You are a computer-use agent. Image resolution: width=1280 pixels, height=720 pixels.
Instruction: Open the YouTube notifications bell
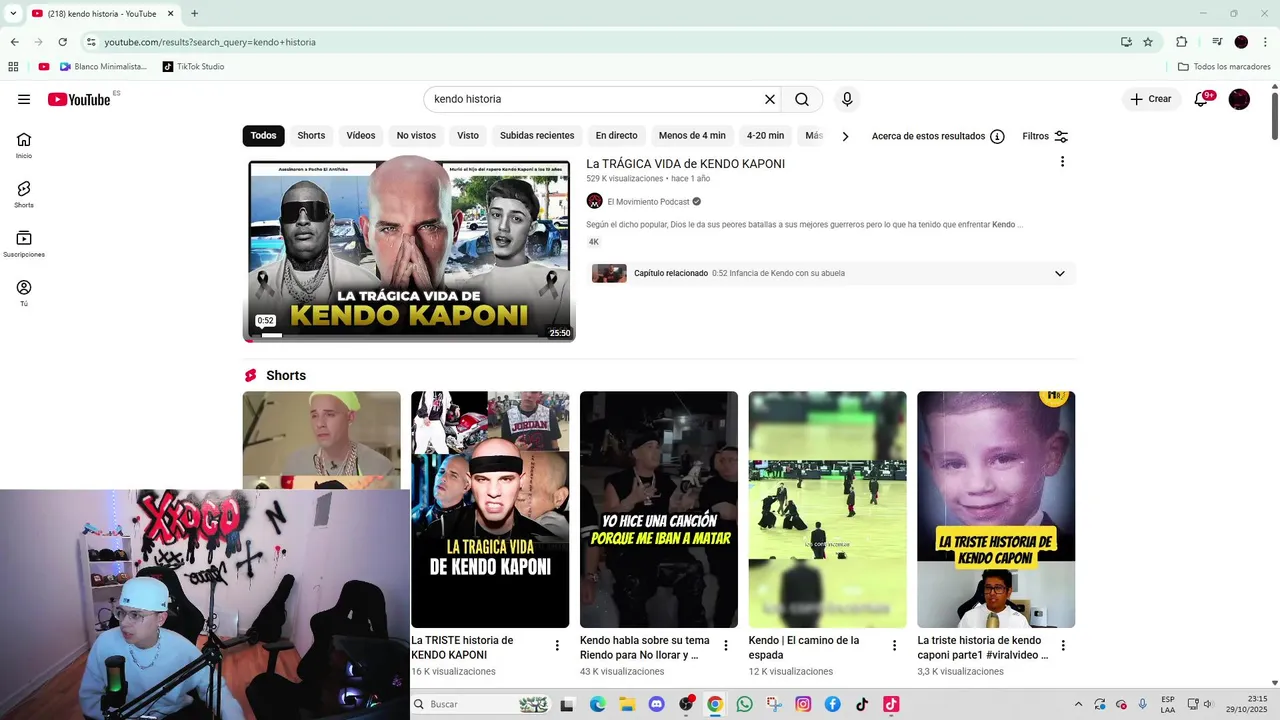(1201, 99)
